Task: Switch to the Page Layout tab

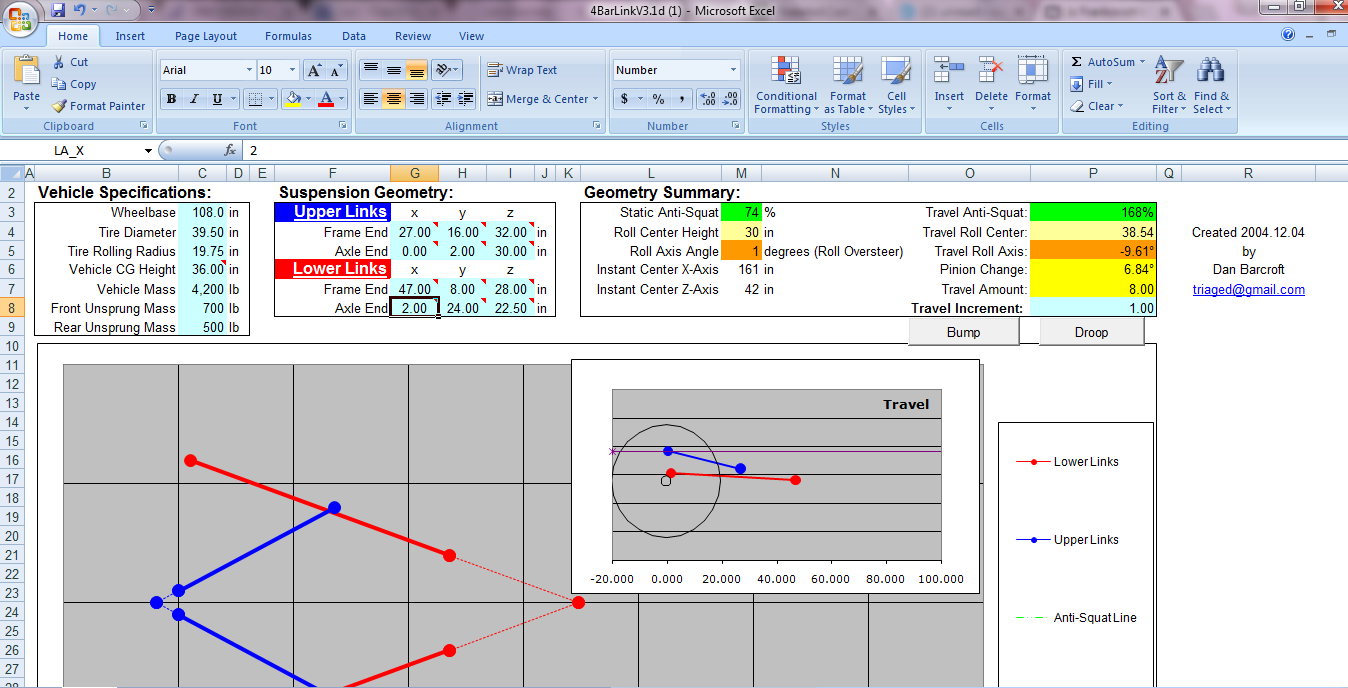Action: (206, 36)
